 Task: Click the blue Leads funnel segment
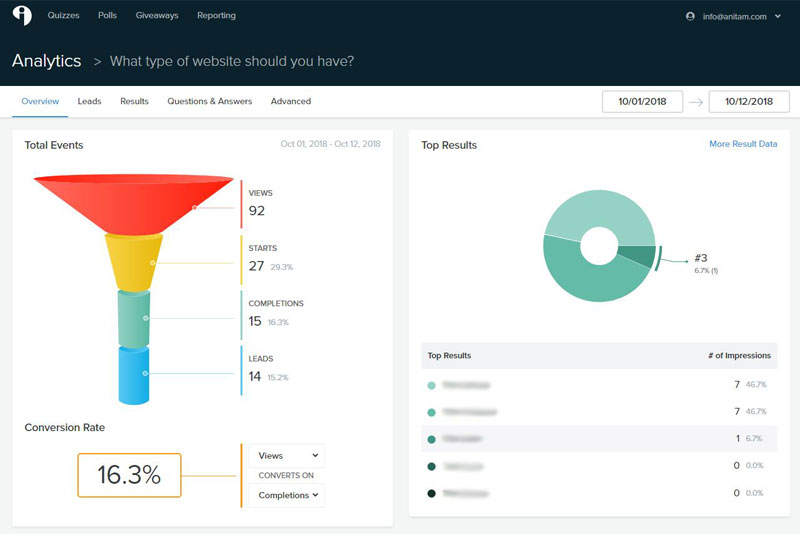tap(134, 375)
